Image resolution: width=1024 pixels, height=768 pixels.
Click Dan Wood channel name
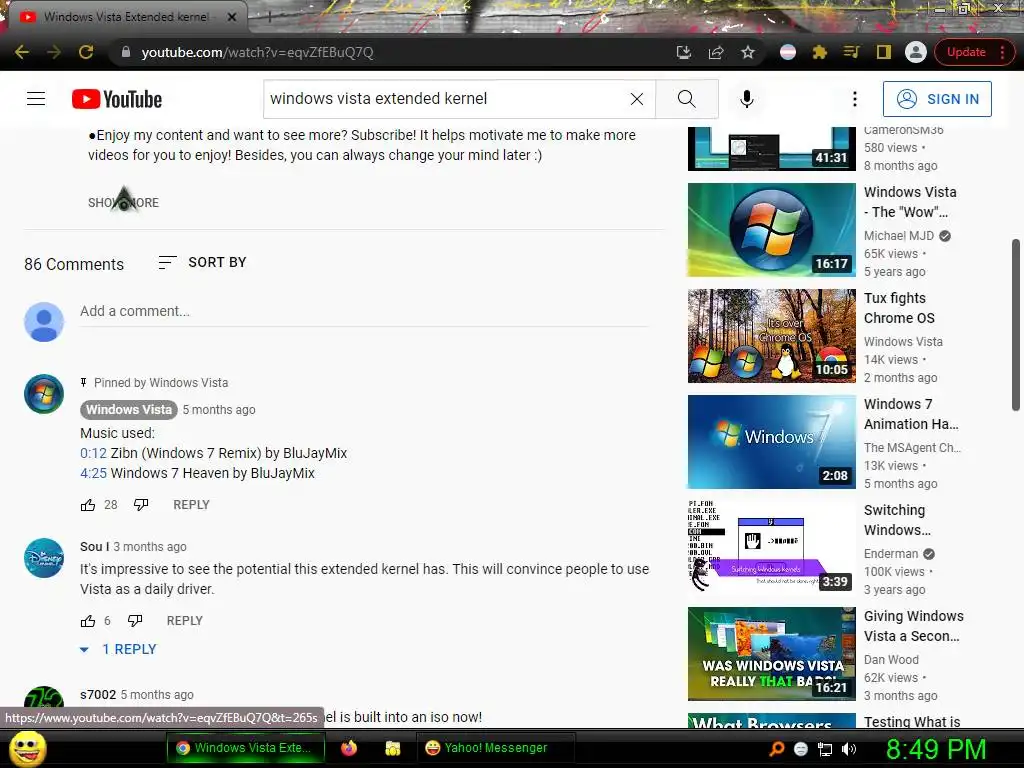891,660
